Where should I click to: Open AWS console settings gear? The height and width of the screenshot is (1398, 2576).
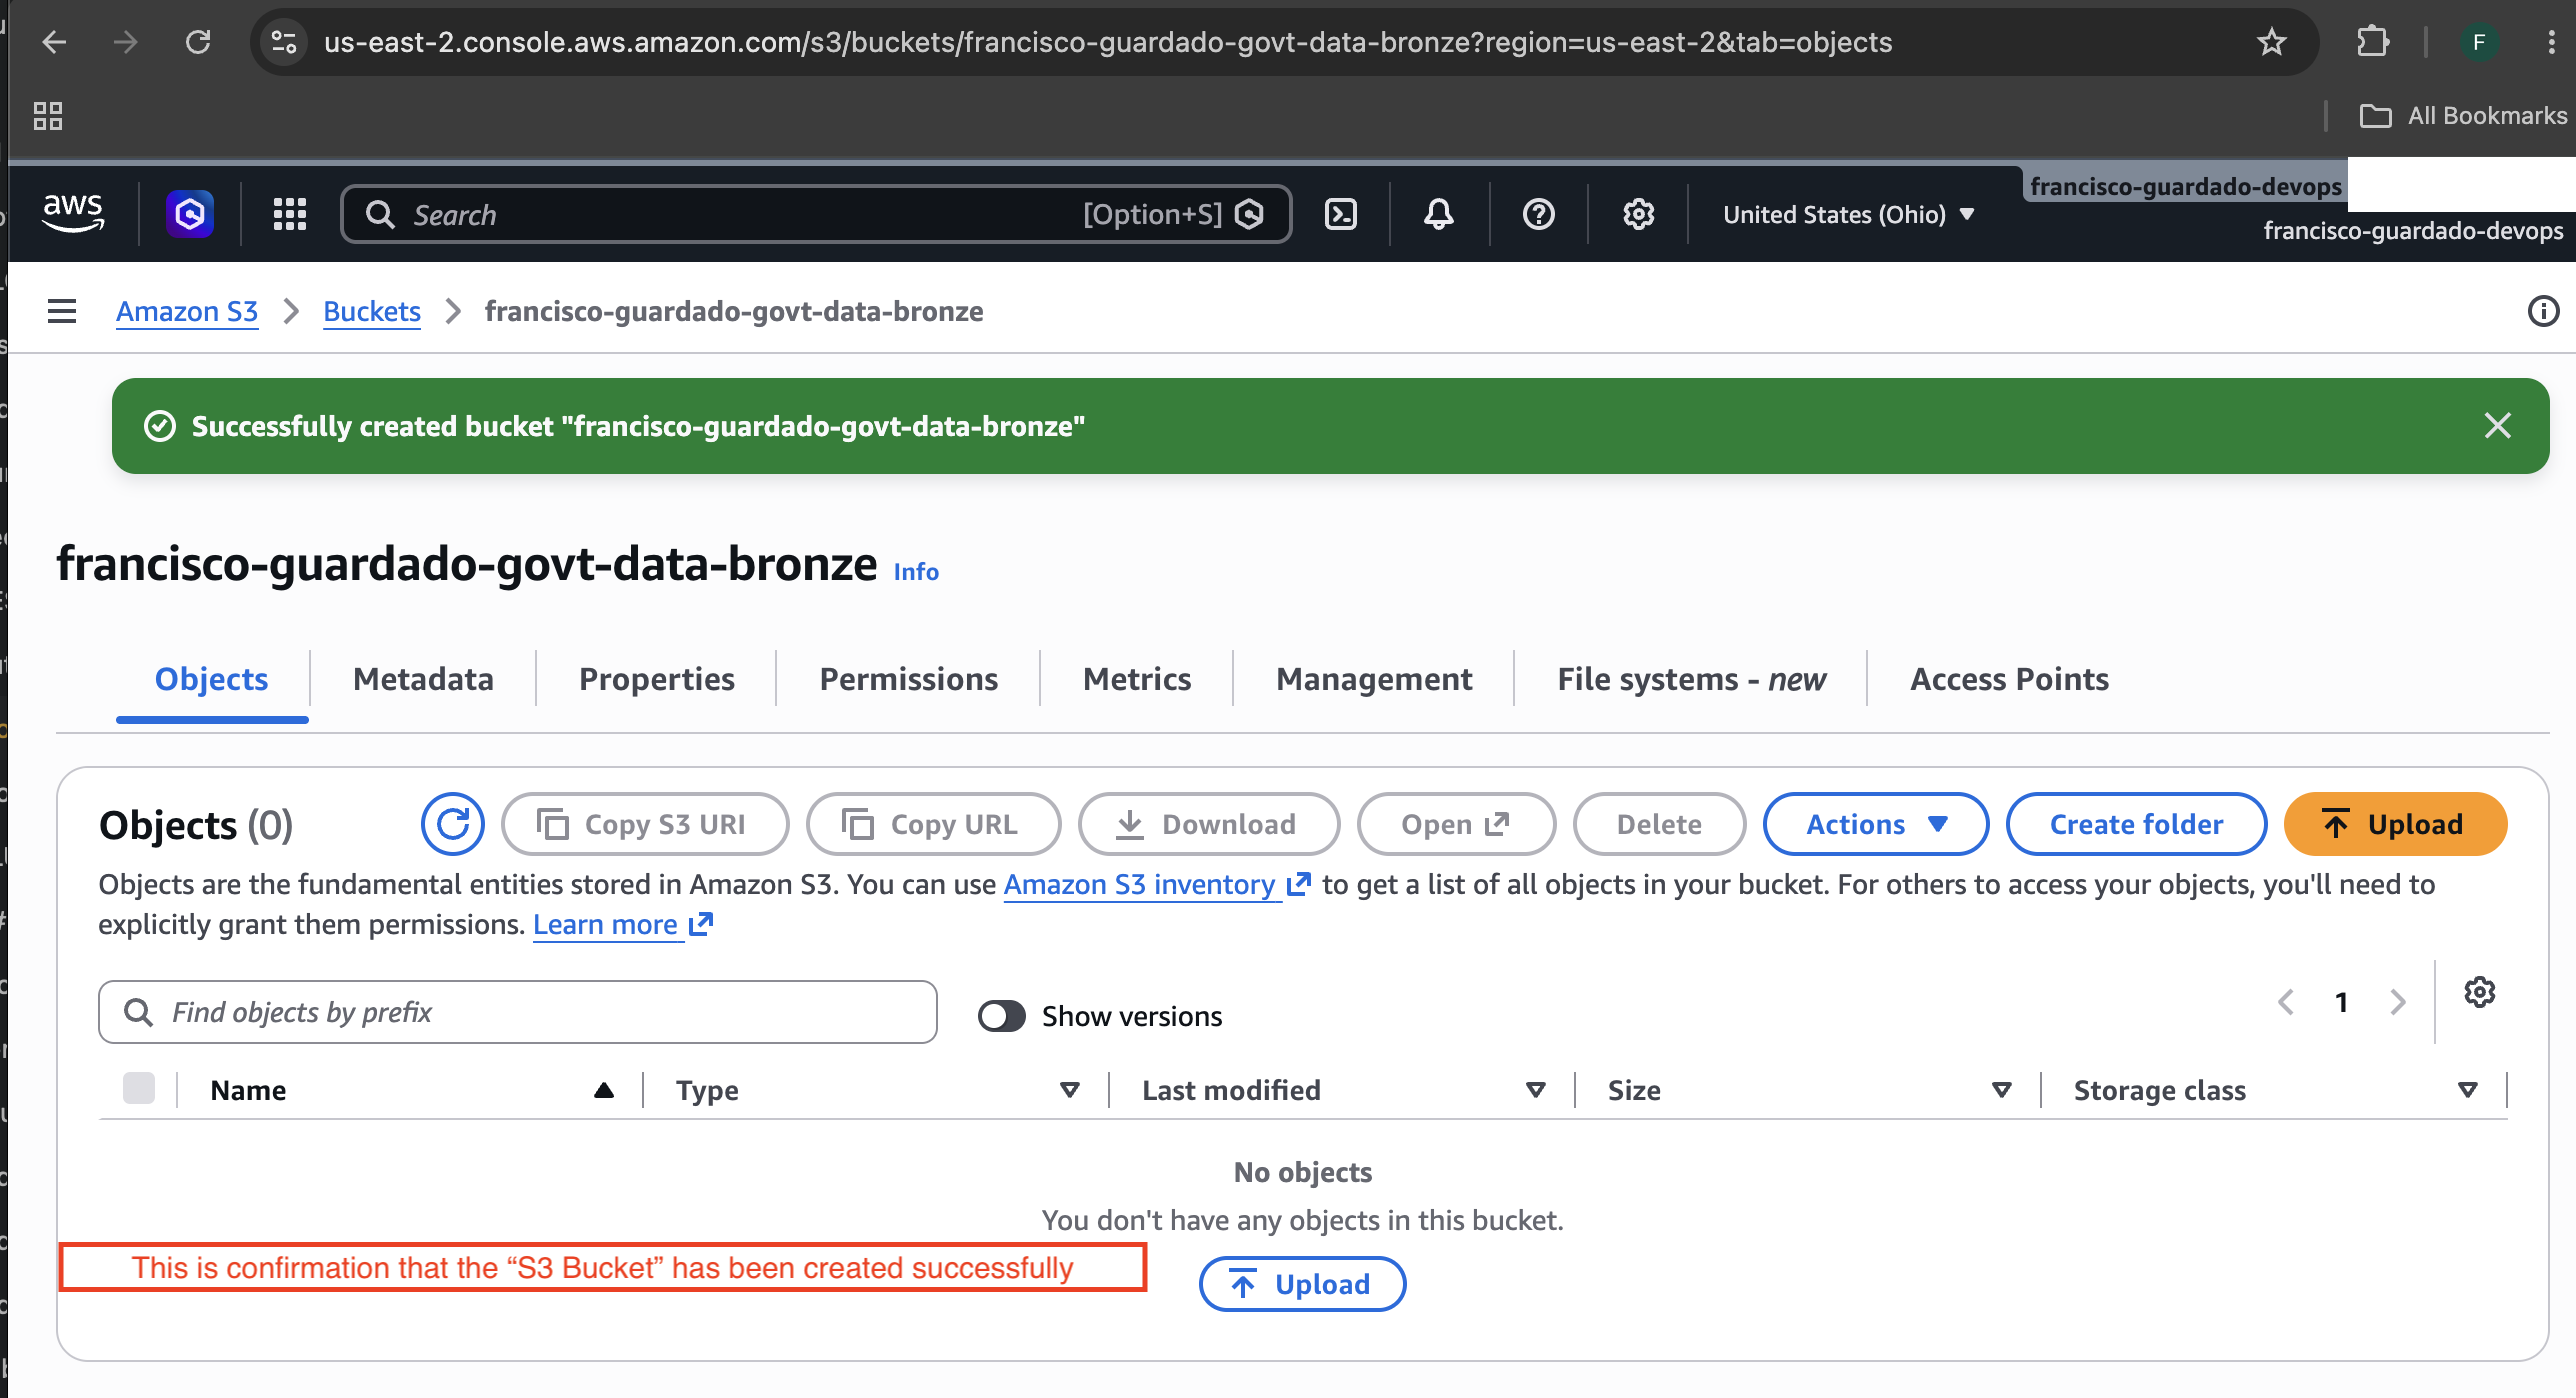coord(1638,214)
